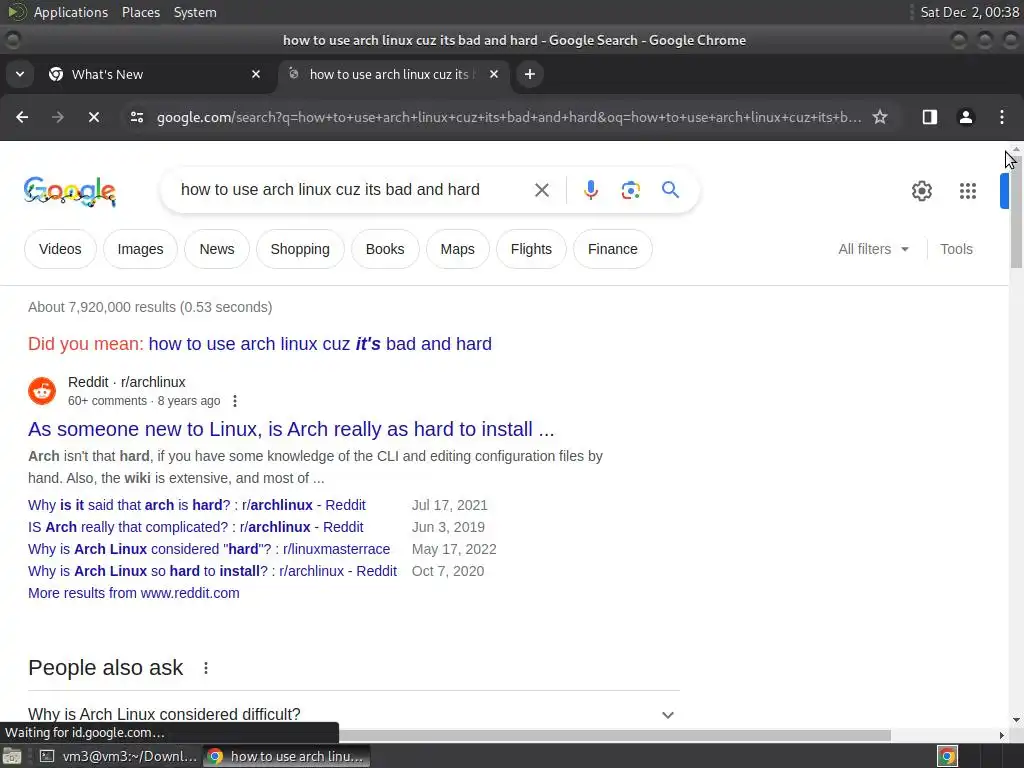Open the Places menu in top panel

[141, 12]
